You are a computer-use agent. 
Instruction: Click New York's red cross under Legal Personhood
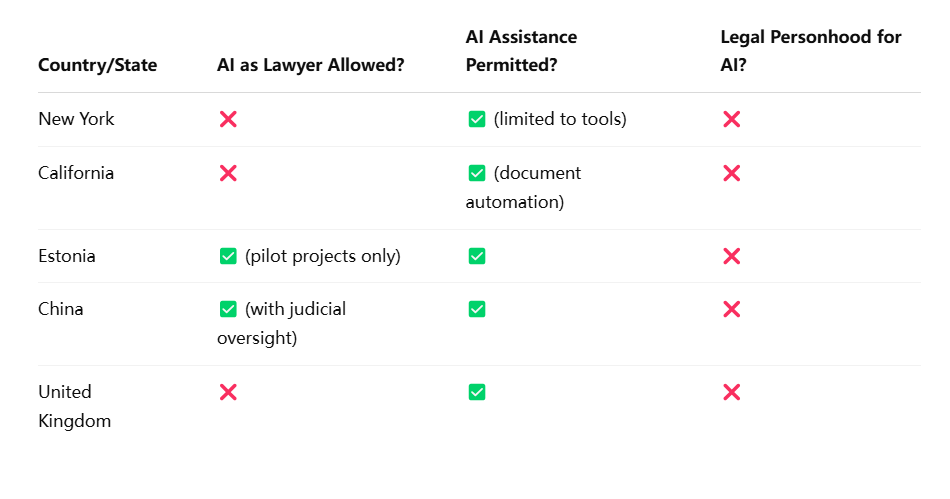tap(731, 119)
